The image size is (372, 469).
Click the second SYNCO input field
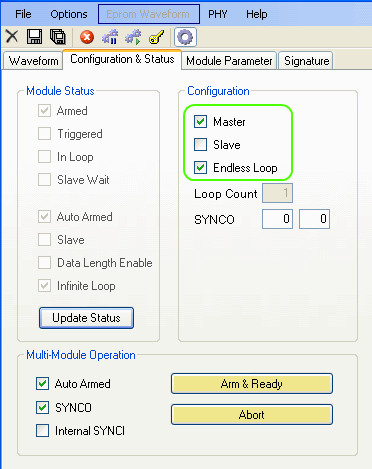[314, 219]
